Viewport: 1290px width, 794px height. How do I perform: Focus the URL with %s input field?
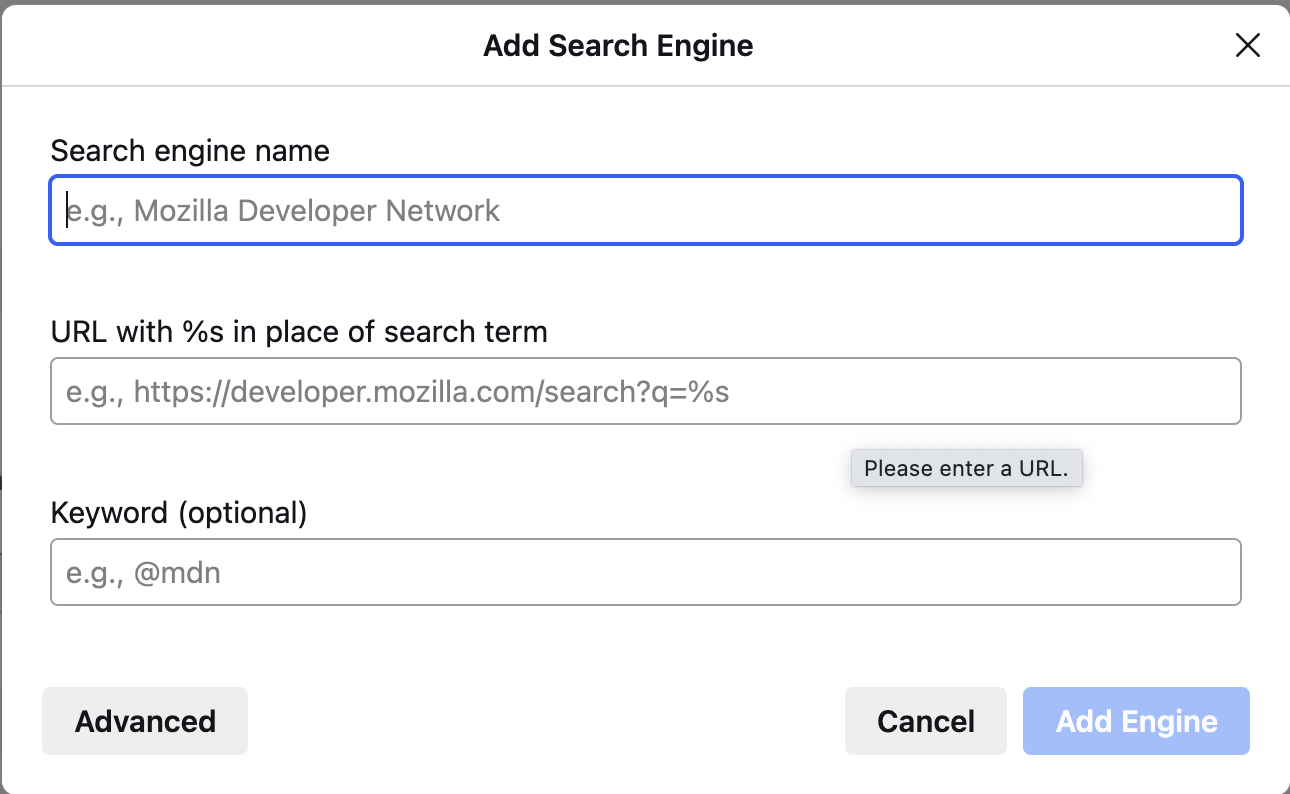645,391
